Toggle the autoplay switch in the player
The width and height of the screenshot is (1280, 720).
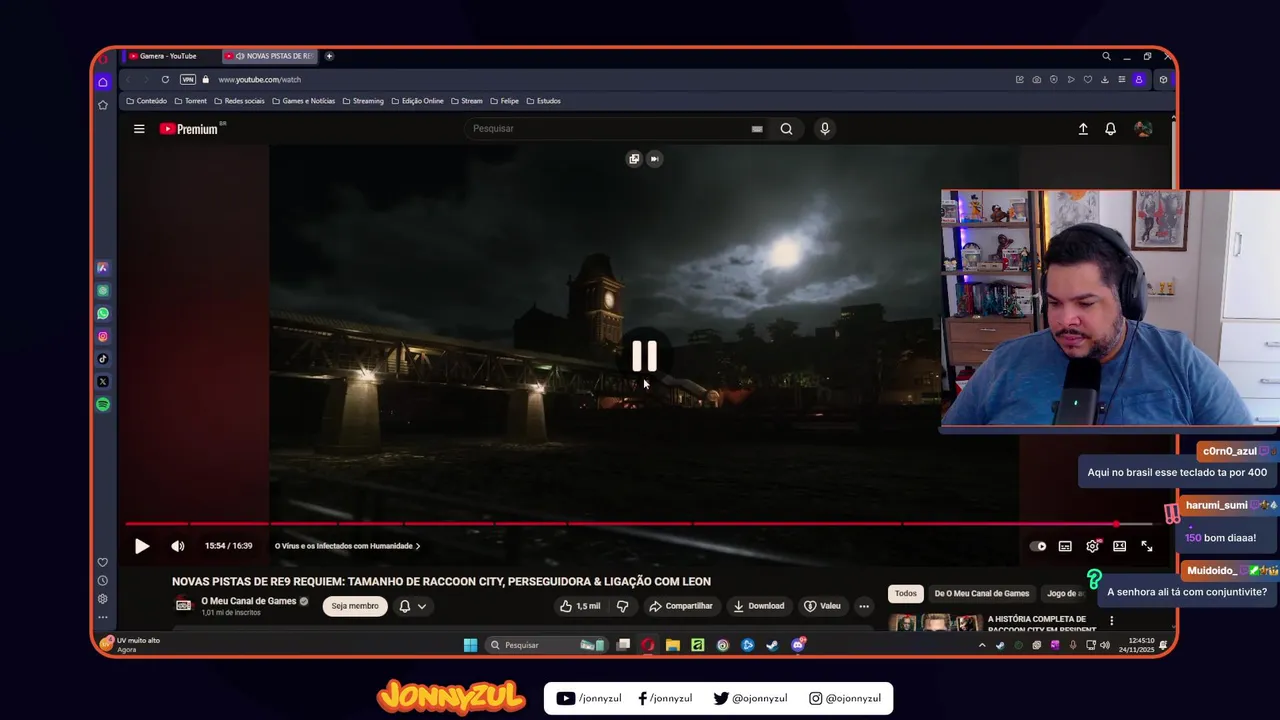[x=1038, y=546]
